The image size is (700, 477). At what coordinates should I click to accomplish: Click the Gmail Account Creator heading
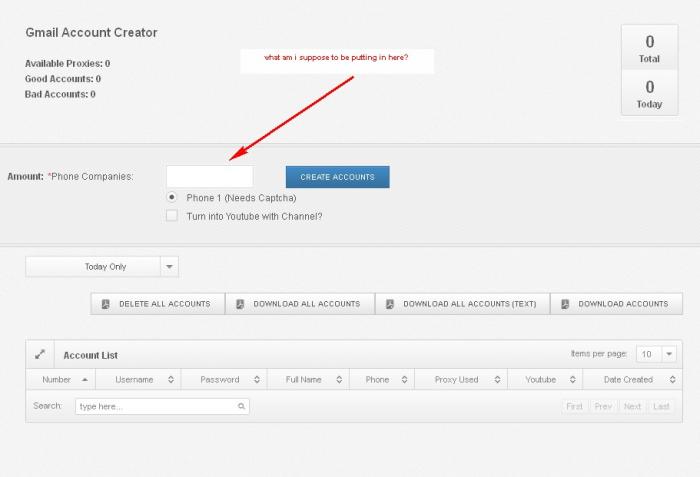pyautogui.click(x=92, y=33)
